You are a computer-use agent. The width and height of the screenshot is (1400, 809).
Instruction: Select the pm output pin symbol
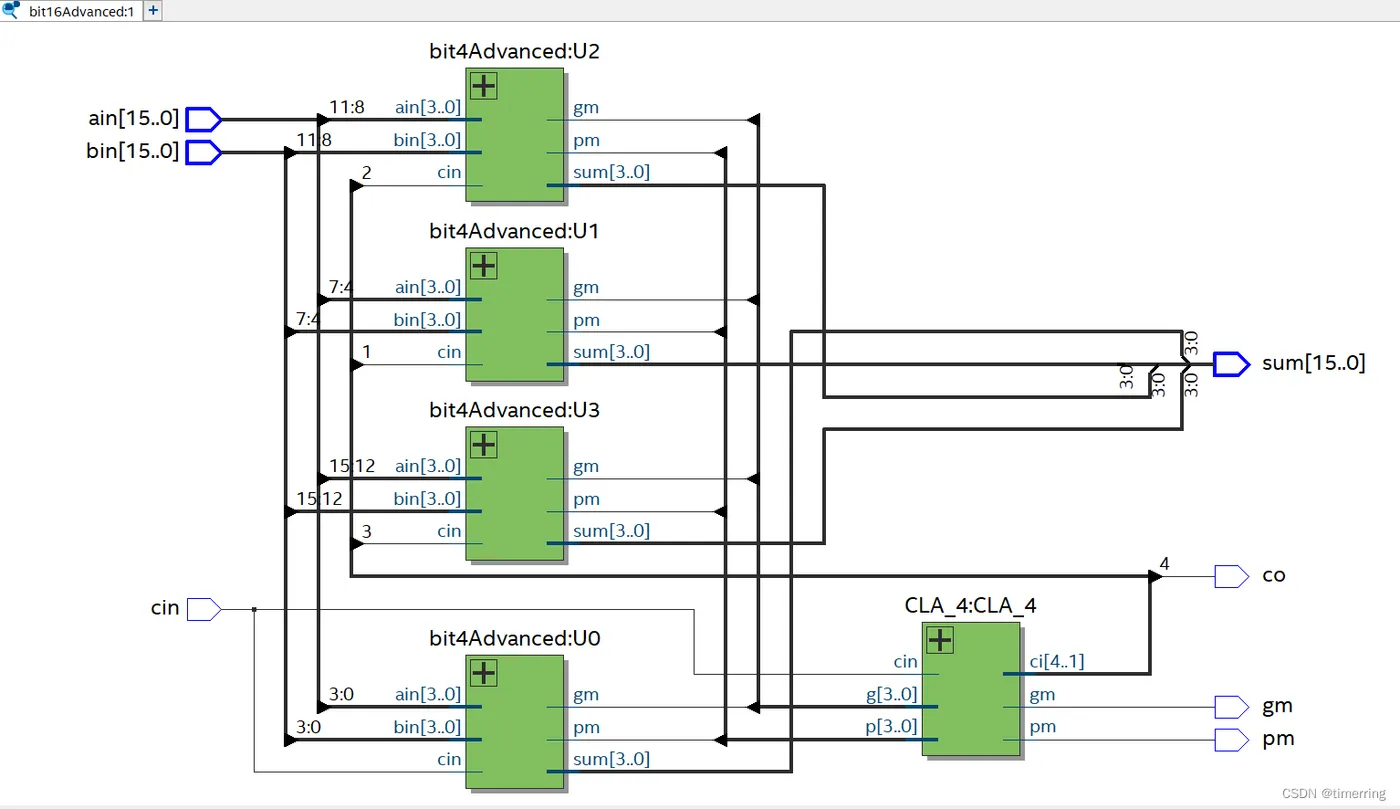point(1231,739)
